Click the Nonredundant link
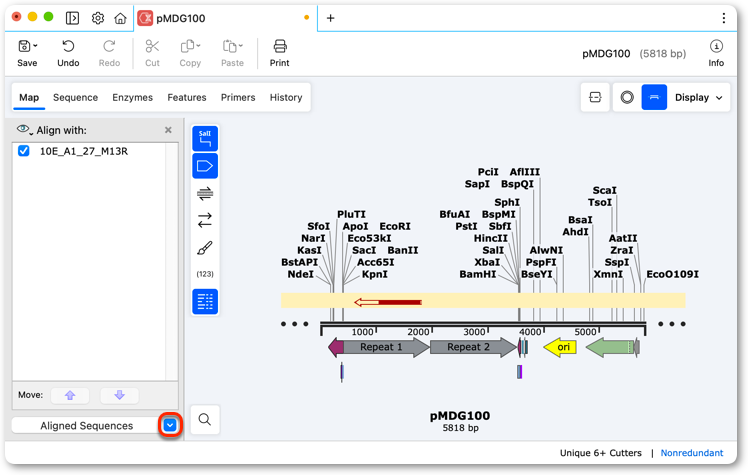Screen dimensions: 754x475 pyautogui.click(x=691, y=453)
